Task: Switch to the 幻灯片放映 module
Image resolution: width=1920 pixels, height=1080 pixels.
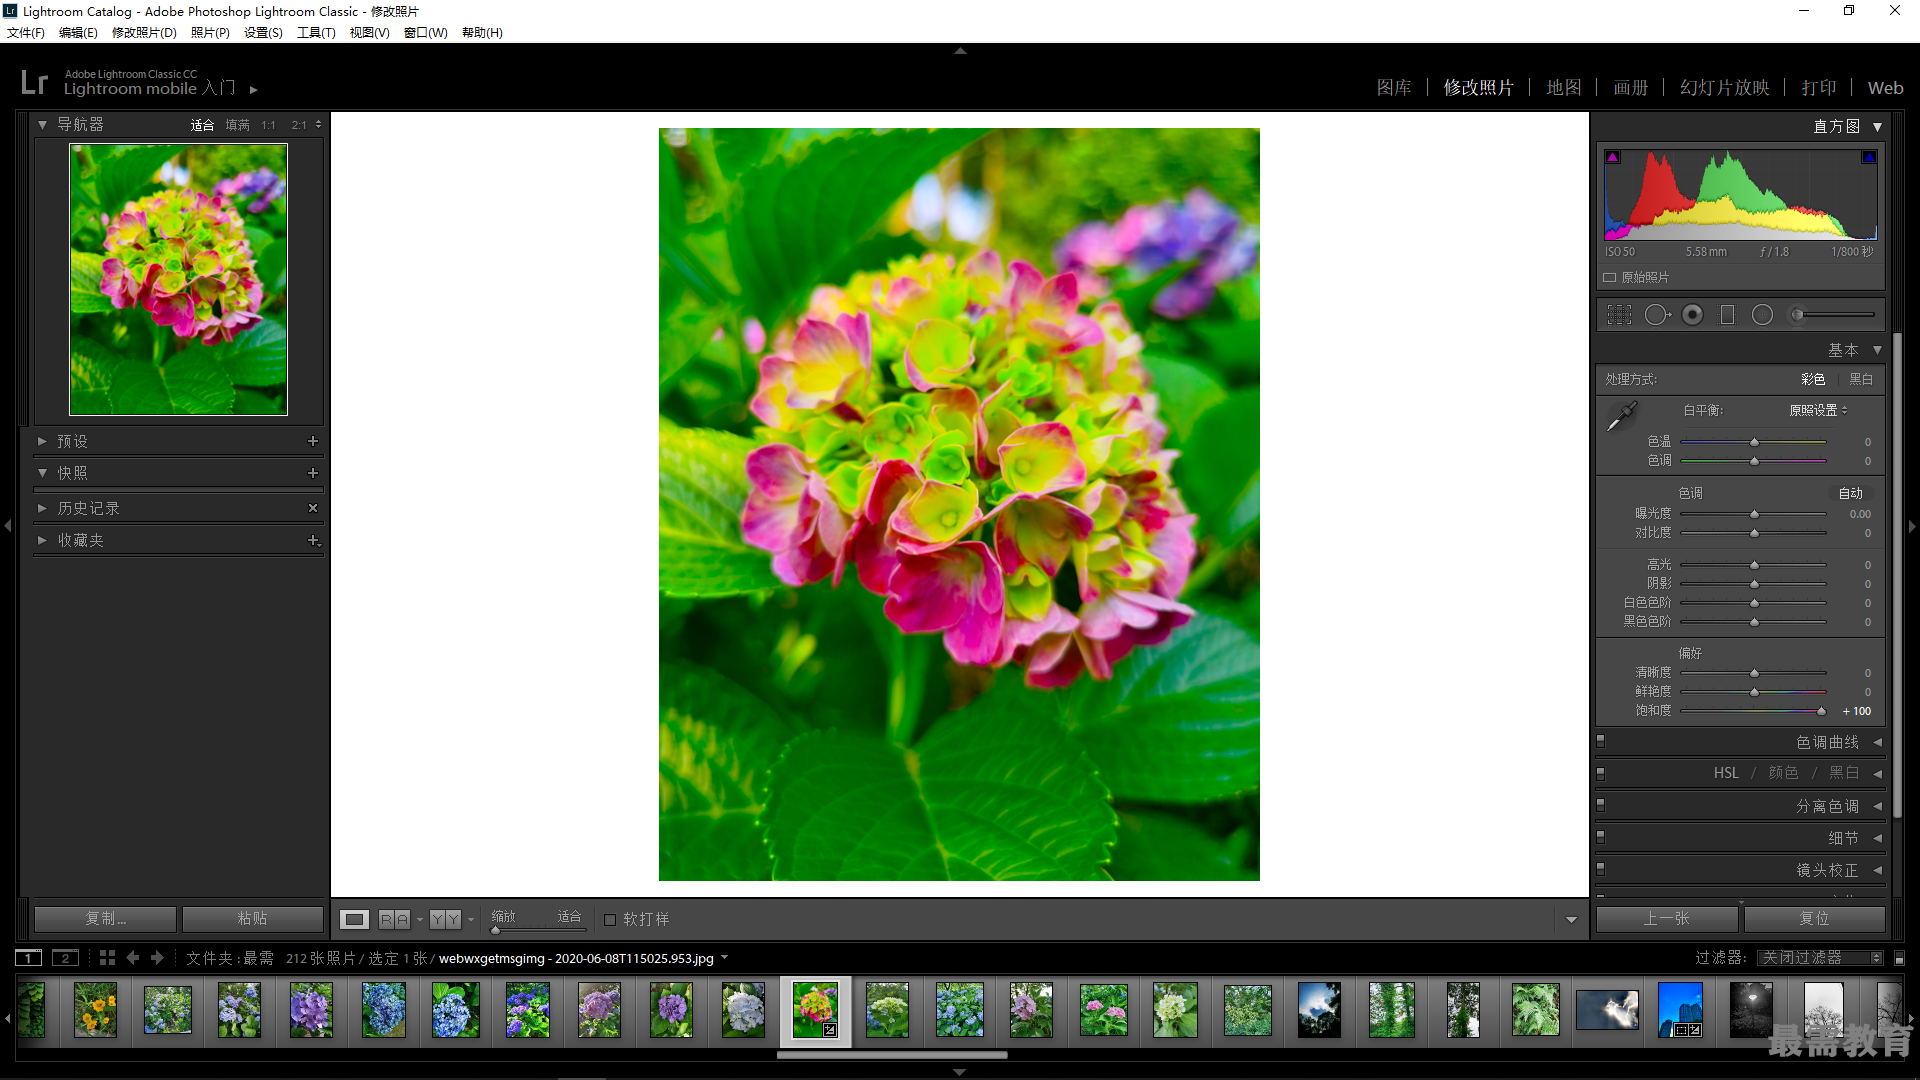Action: coord(1725,88)
